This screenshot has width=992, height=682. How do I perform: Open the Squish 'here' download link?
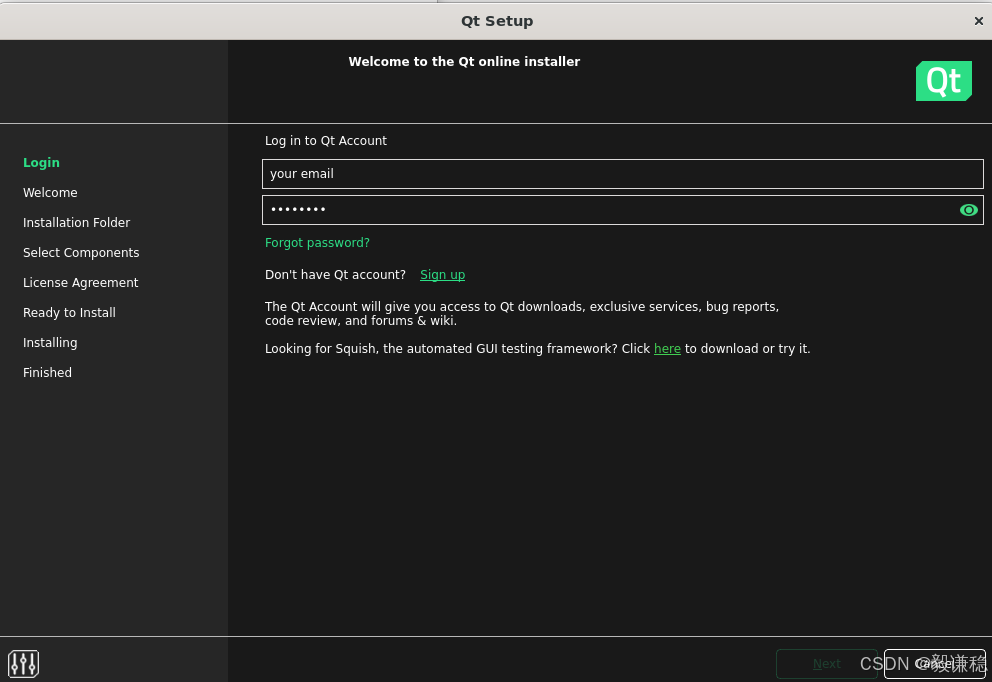click(x=667, y=349)
